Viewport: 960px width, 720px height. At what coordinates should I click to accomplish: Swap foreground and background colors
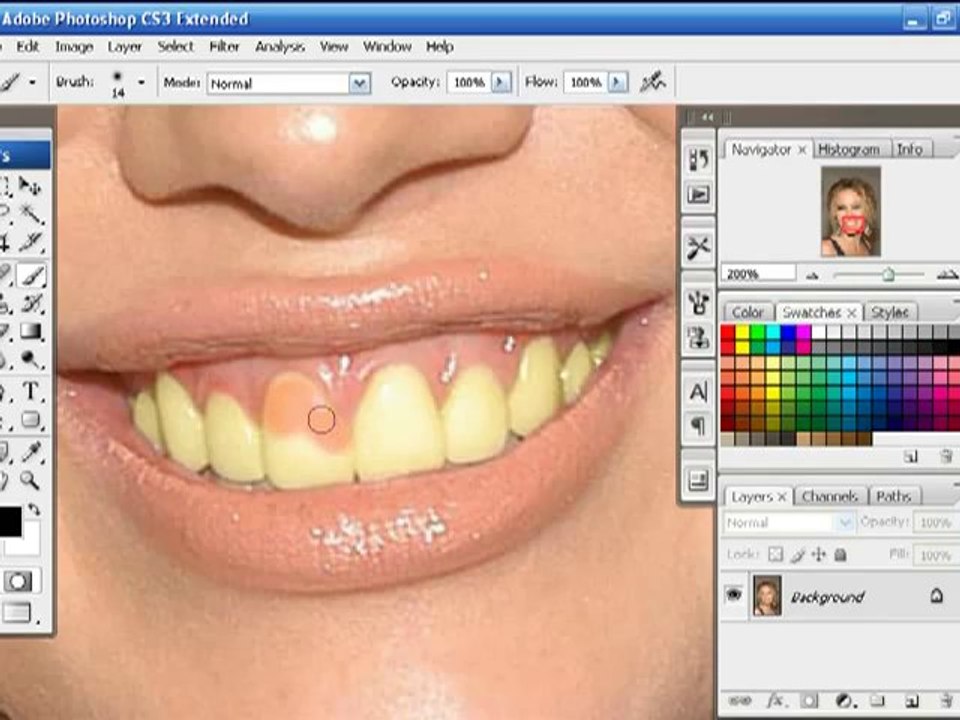[x=34, y=509]
